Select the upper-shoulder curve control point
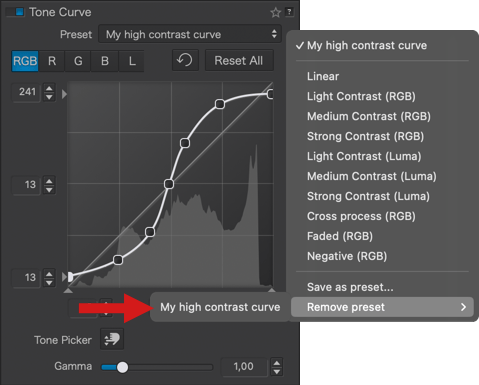The height and width of the screenshot is (385, 479). pos(220,104)
